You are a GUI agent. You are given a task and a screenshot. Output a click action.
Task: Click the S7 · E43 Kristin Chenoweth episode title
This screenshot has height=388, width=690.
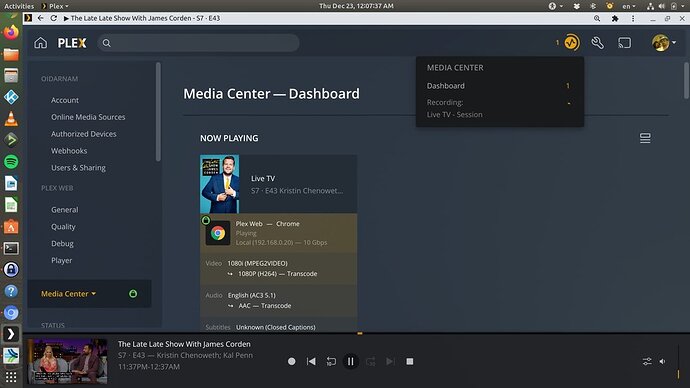(297, 190)
